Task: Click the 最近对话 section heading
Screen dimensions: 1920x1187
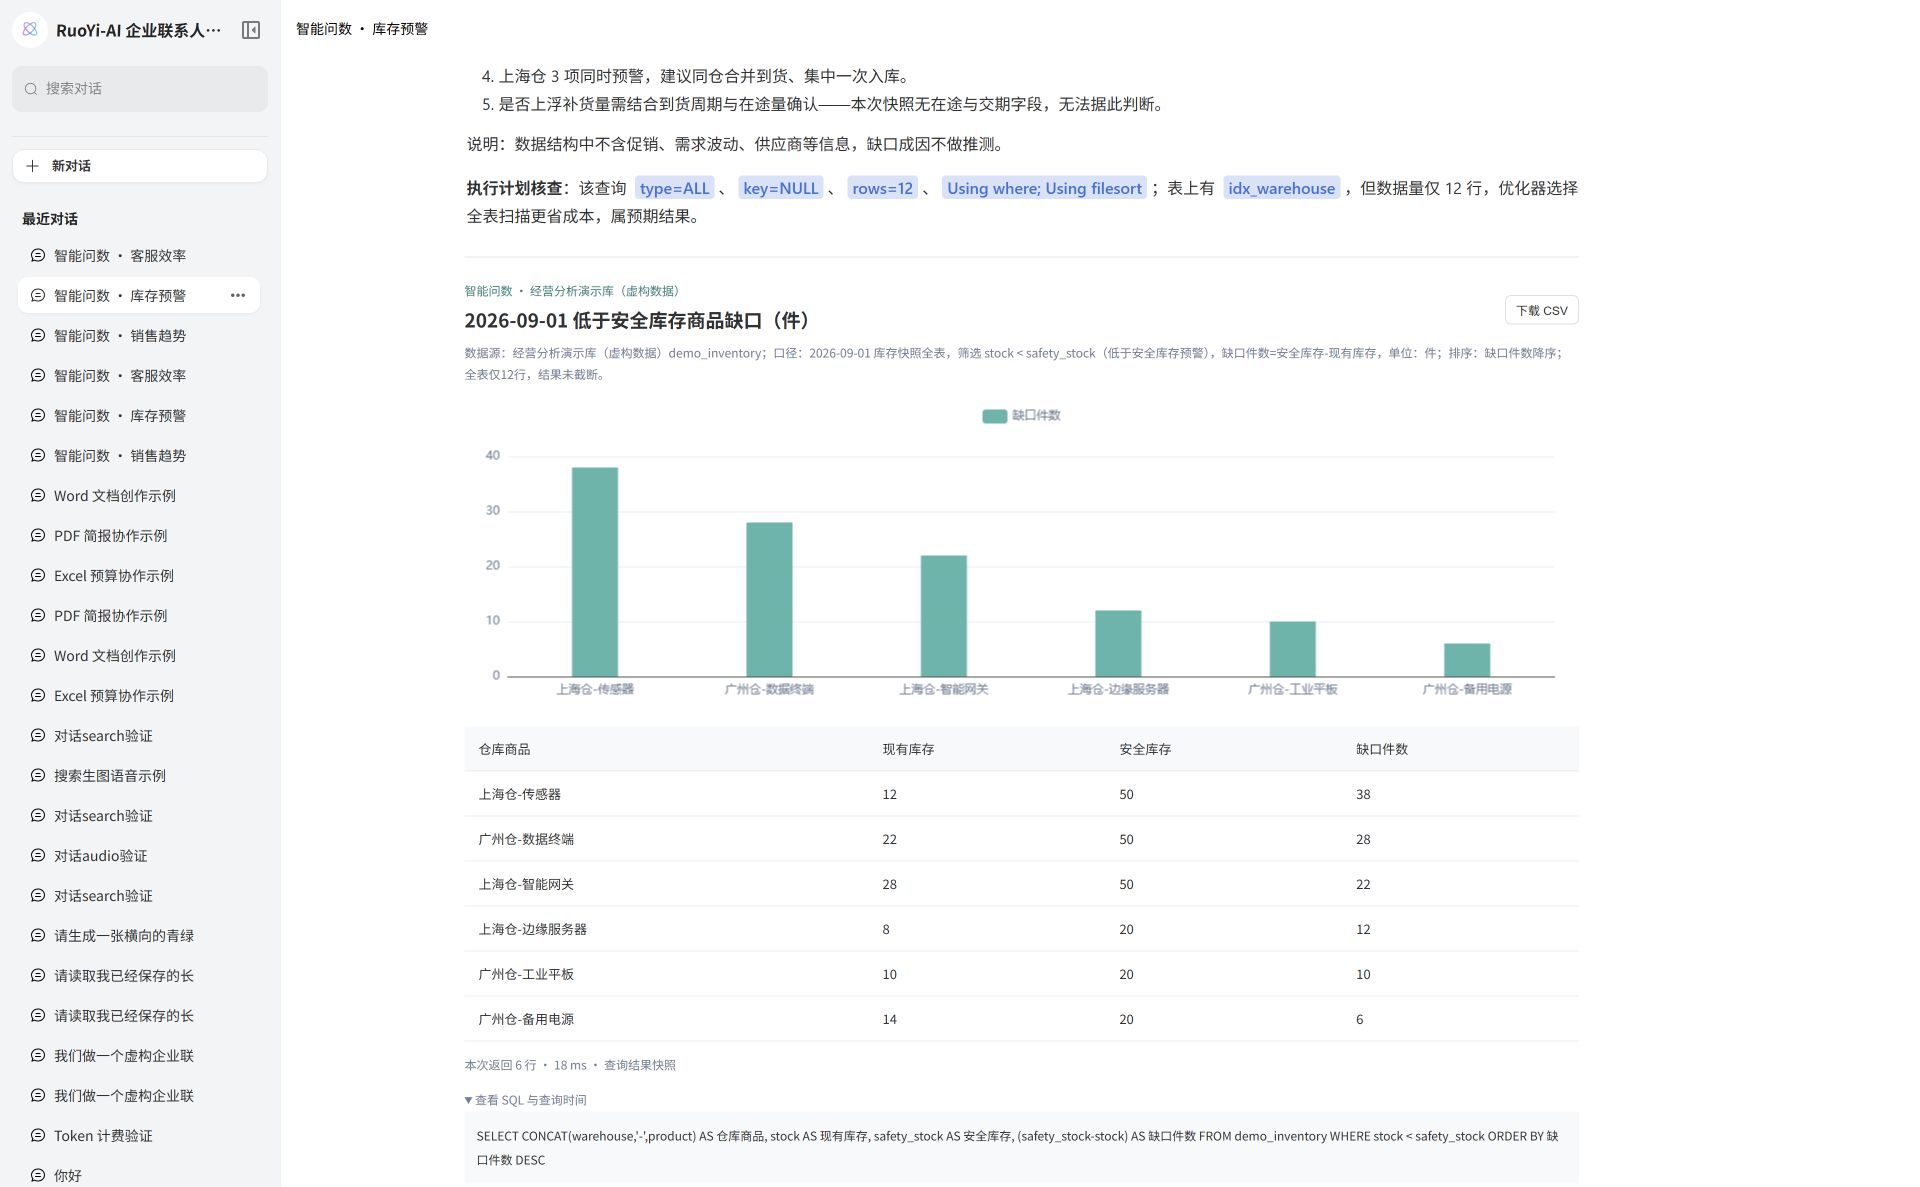Action: pos(50,219)
